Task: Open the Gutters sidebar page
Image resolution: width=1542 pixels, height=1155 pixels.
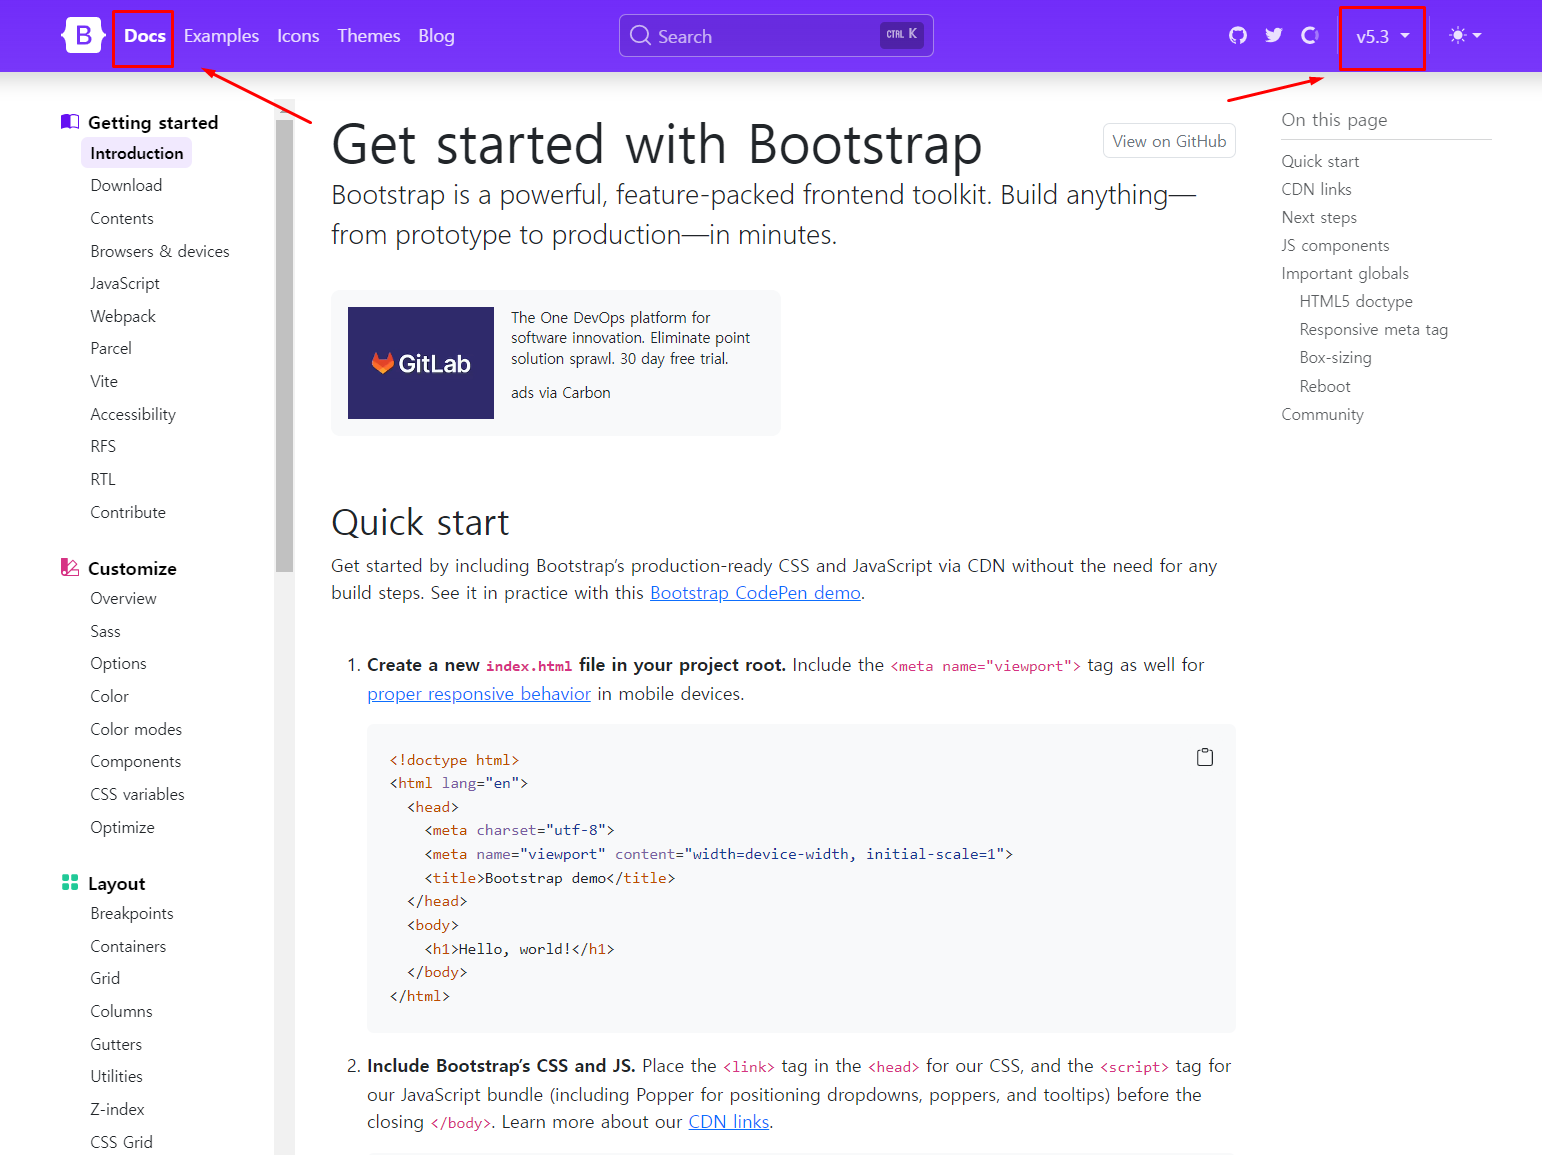Action: pyautogui.click(x=116, y=1045)
